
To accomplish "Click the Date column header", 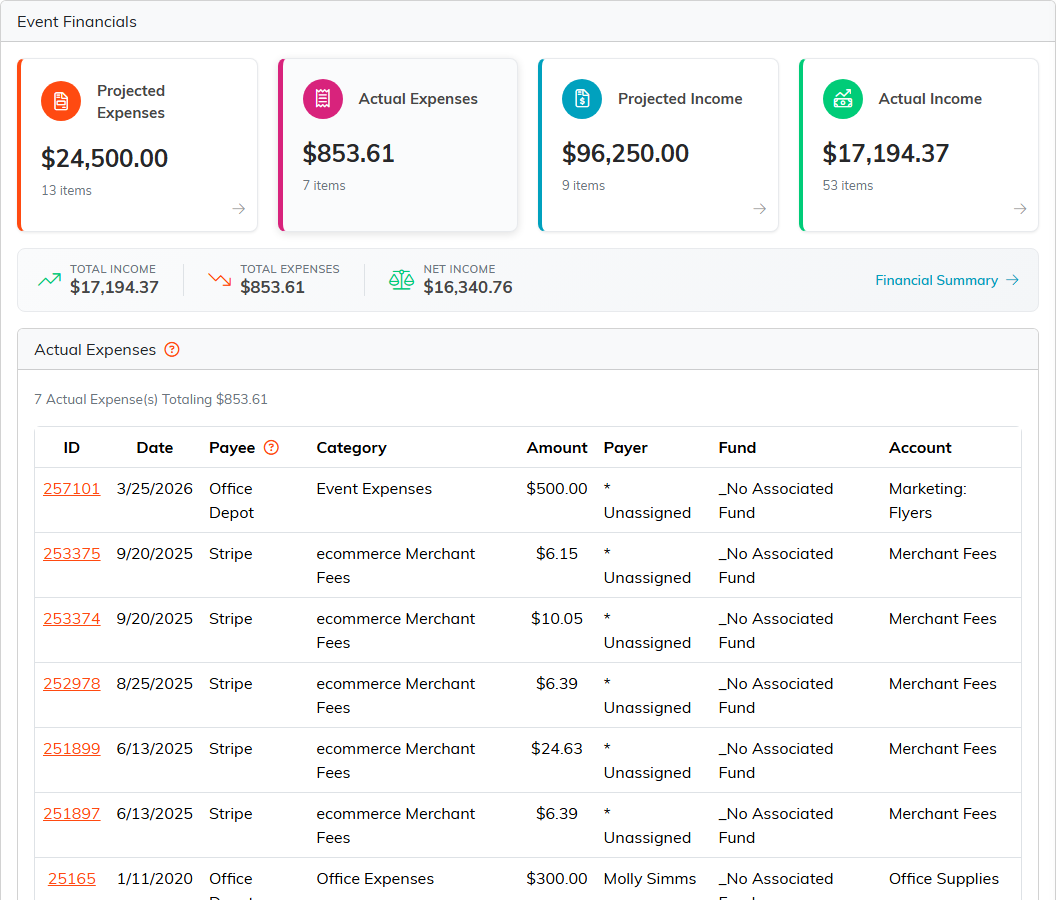I will 155,447.
